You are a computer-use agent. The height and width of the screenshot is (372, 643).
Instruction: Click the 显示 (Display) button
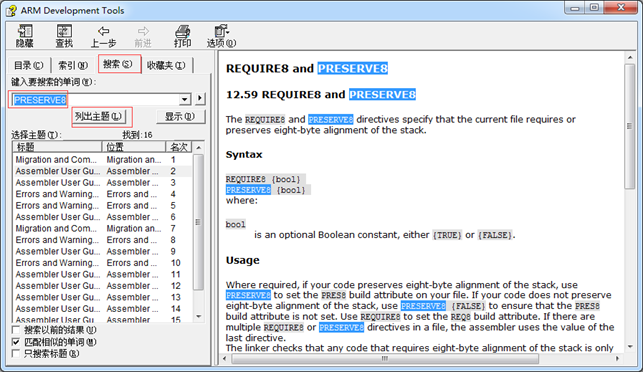[x=180, y=116]
